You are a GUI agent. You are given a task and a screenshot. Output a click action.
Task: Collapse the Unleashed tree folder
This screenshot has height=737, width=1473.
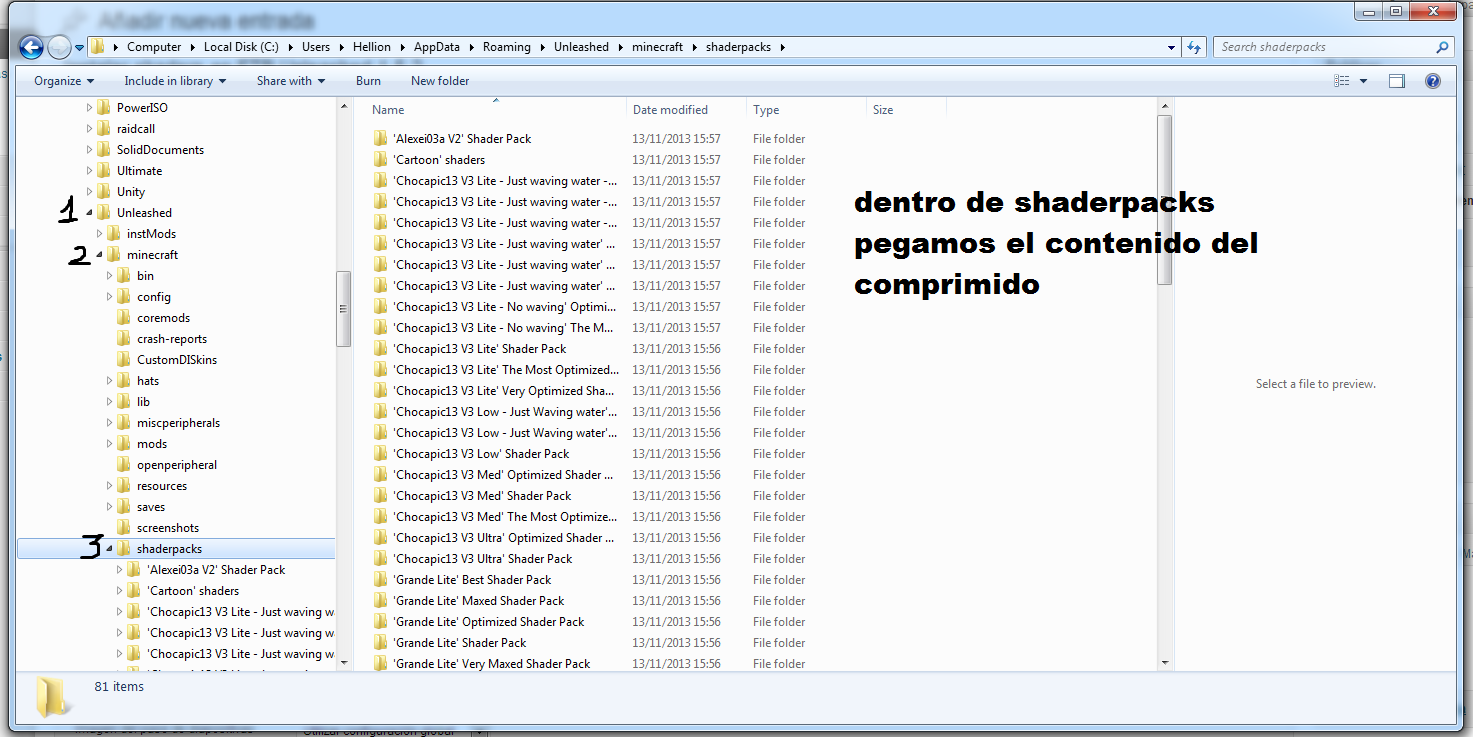coord(89,213)
